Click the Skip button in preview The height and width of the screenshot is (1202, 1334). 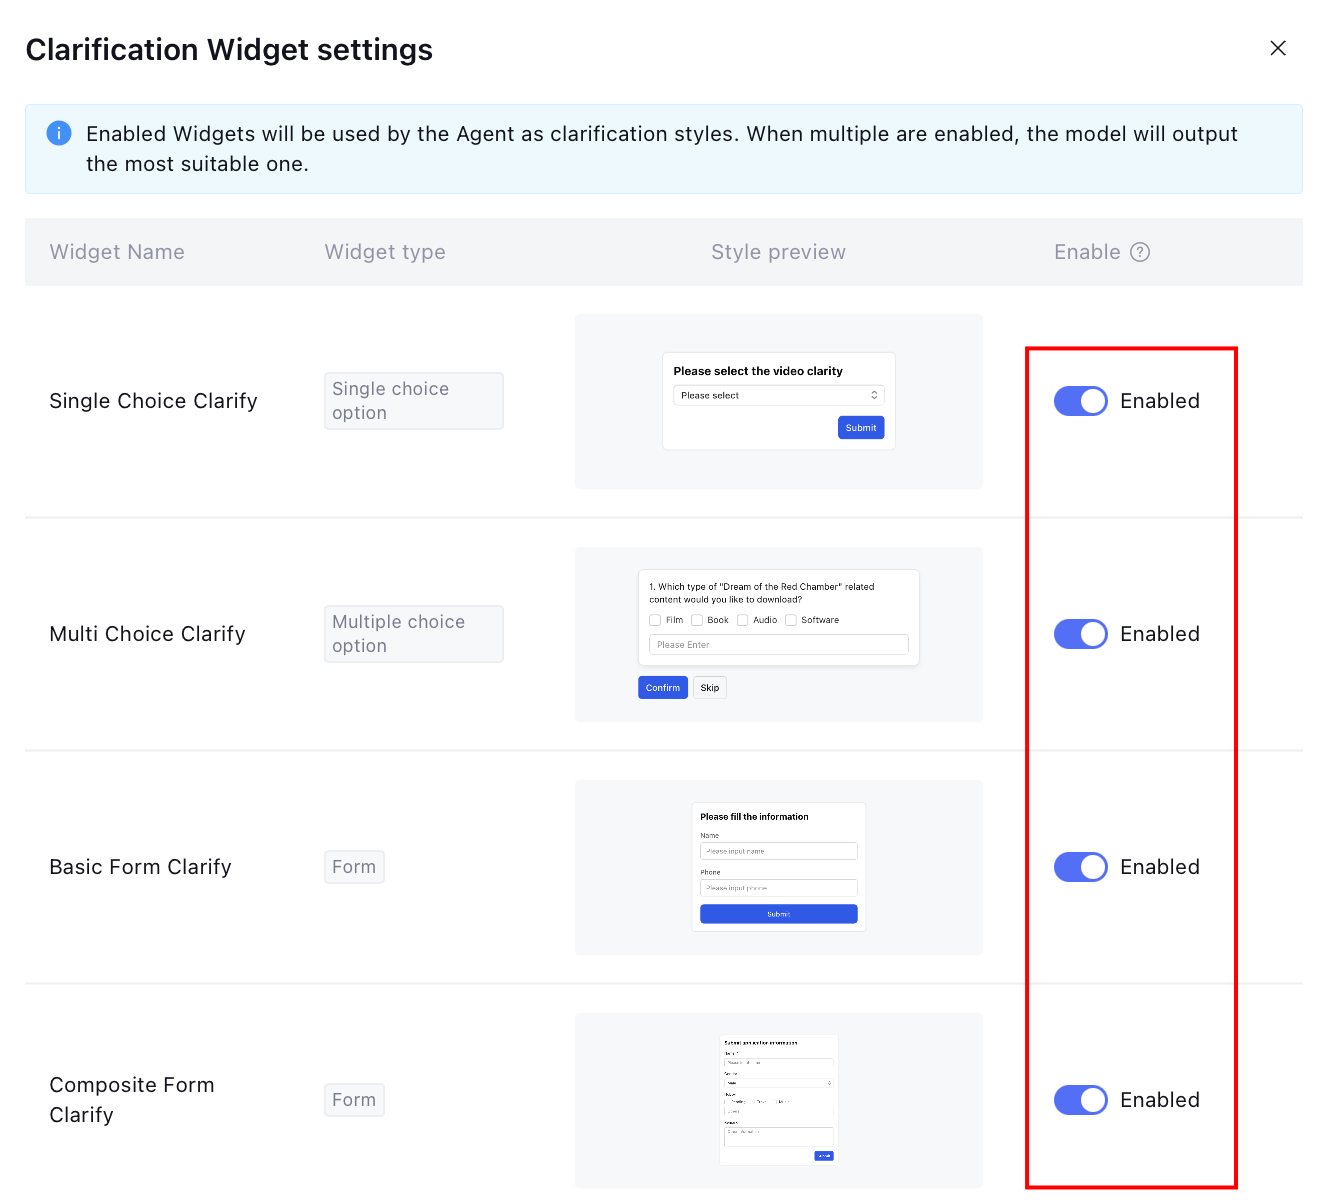pyautogui.click(x=710, y=688)
